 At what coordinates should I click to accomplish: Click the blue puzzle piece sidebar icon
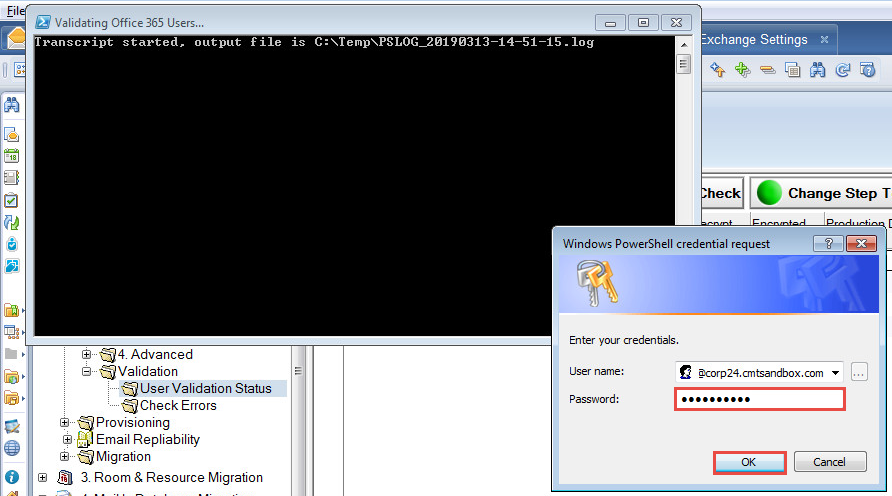[11, 266]
